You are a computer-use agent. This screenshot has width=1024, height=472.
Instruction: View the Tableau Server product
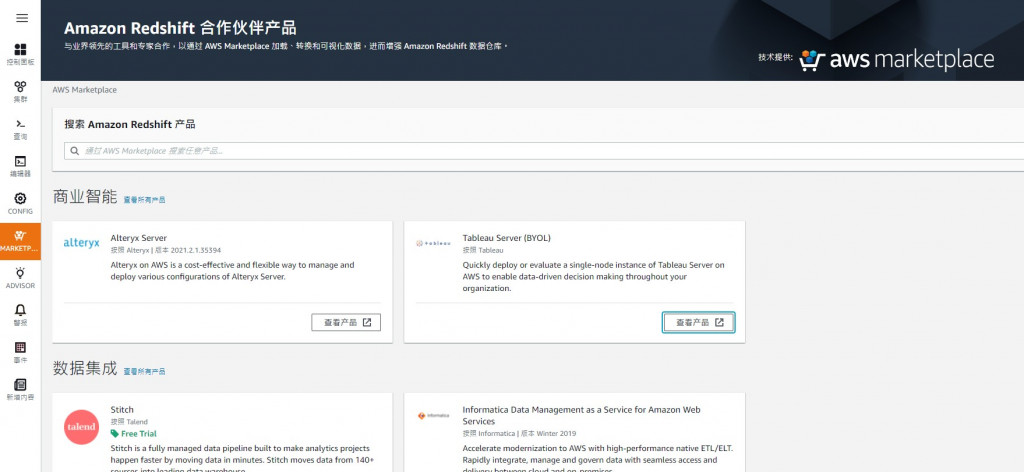click(x=699, y=323)
